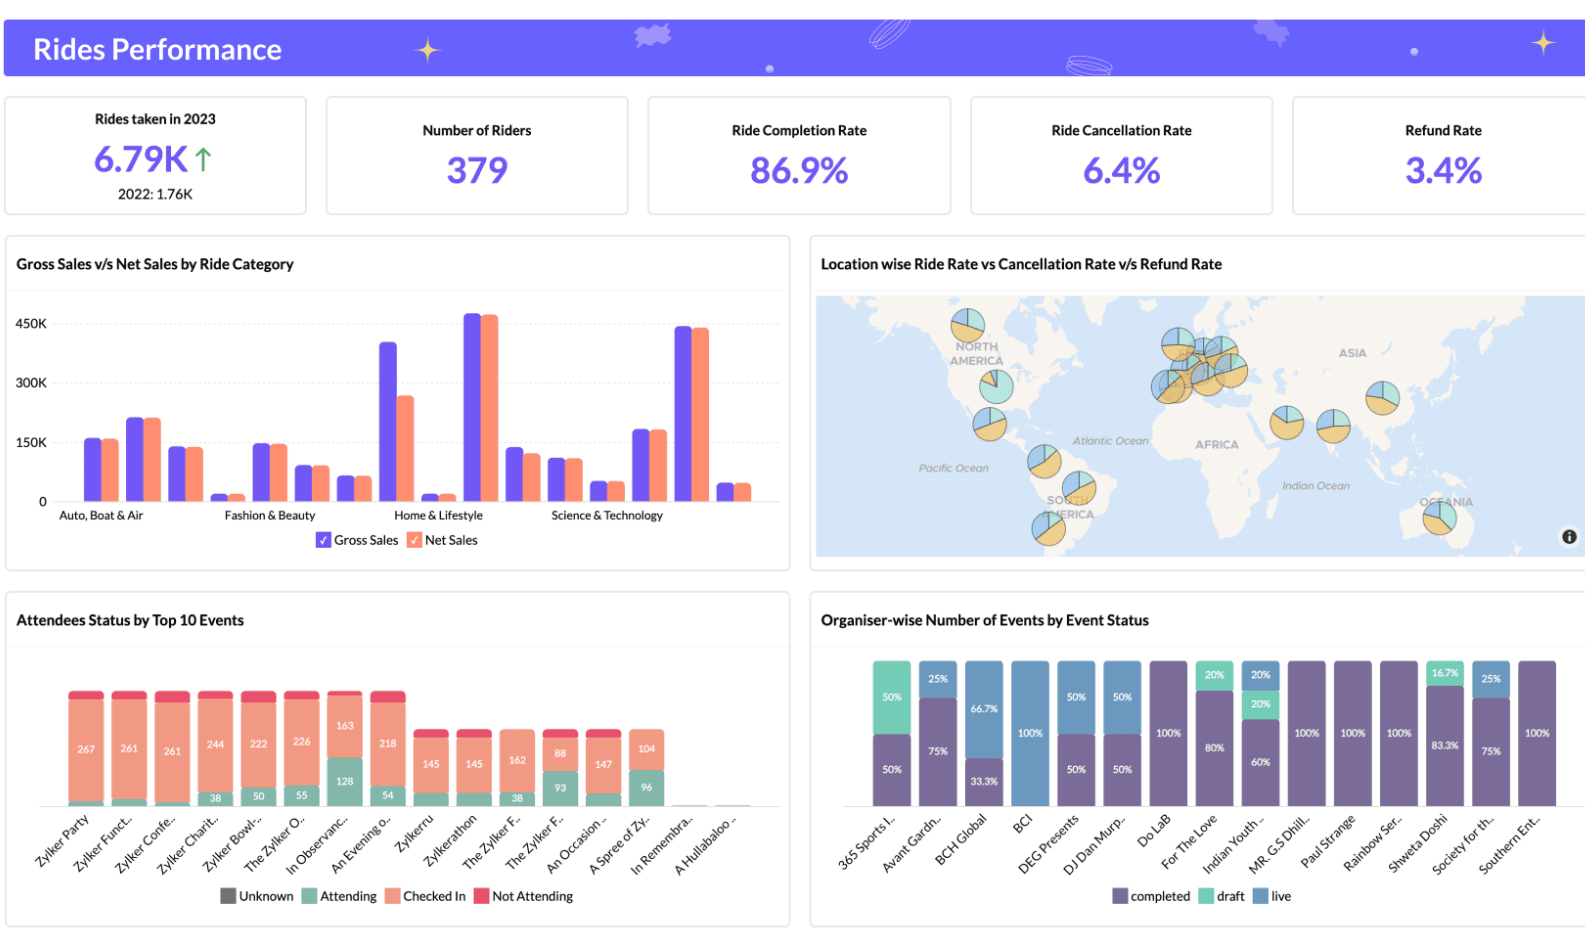Click the Not Attending legend color swatch

pos(481,896)
